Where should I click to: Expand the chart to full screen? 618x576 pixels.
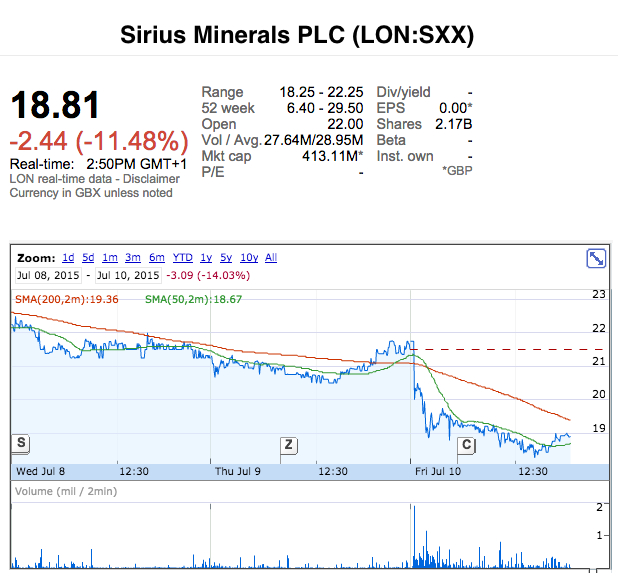tap(596, 259)
